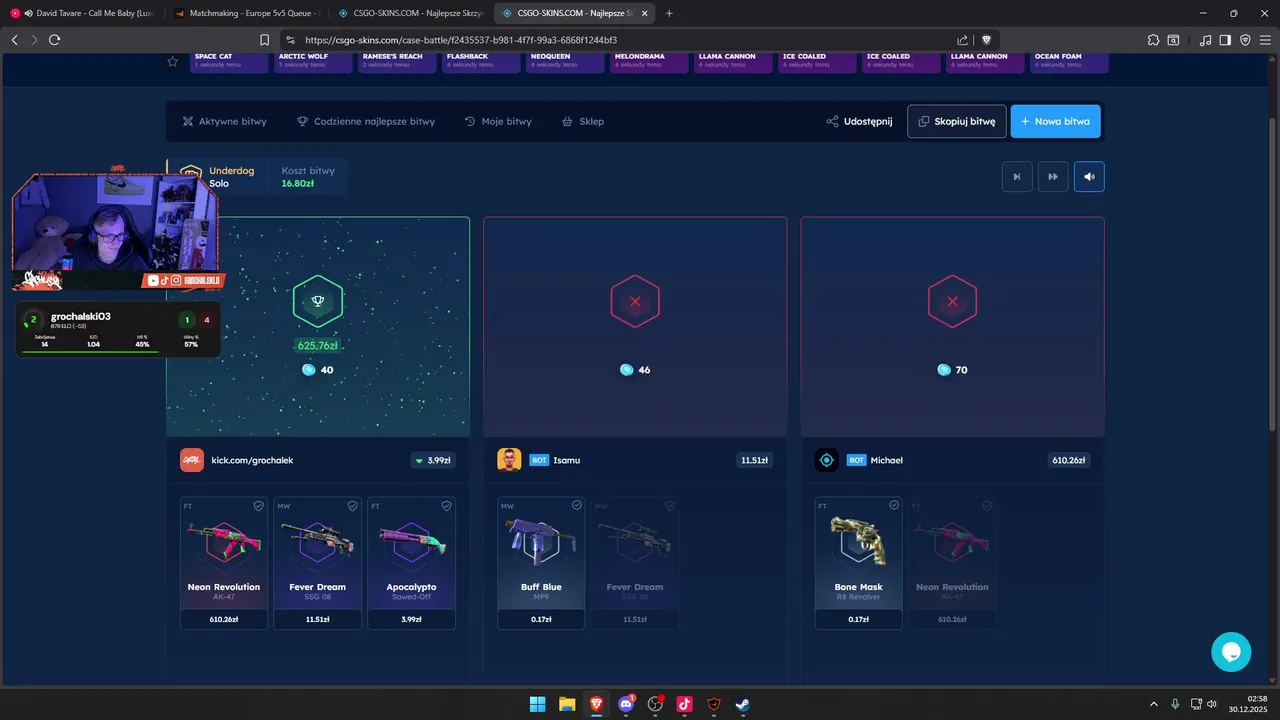The width and height of the screenshot is (1280, 720).
Task: Open Codzienne najlepsze bitwy tab
Action: click(365, 121)
